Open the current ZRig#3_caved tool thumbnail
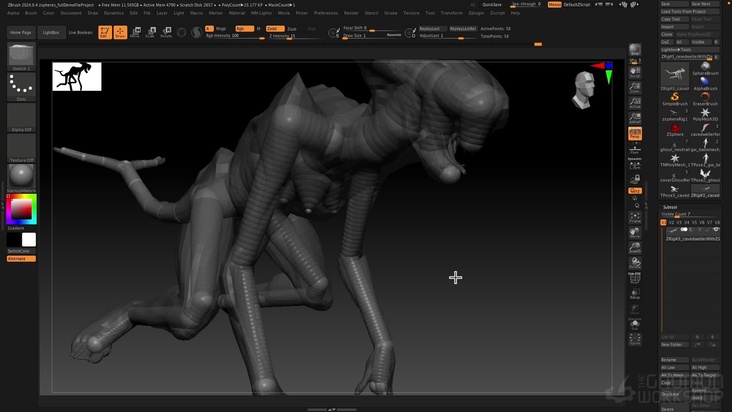The width and height of the screenshot is (732, 412). click(x=675, y=77)
